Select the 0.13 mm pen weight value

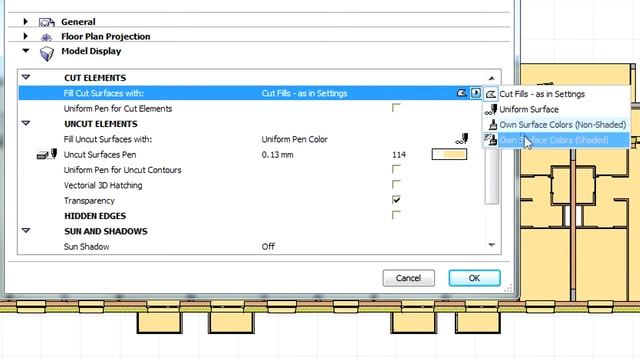tap(278, 155)
